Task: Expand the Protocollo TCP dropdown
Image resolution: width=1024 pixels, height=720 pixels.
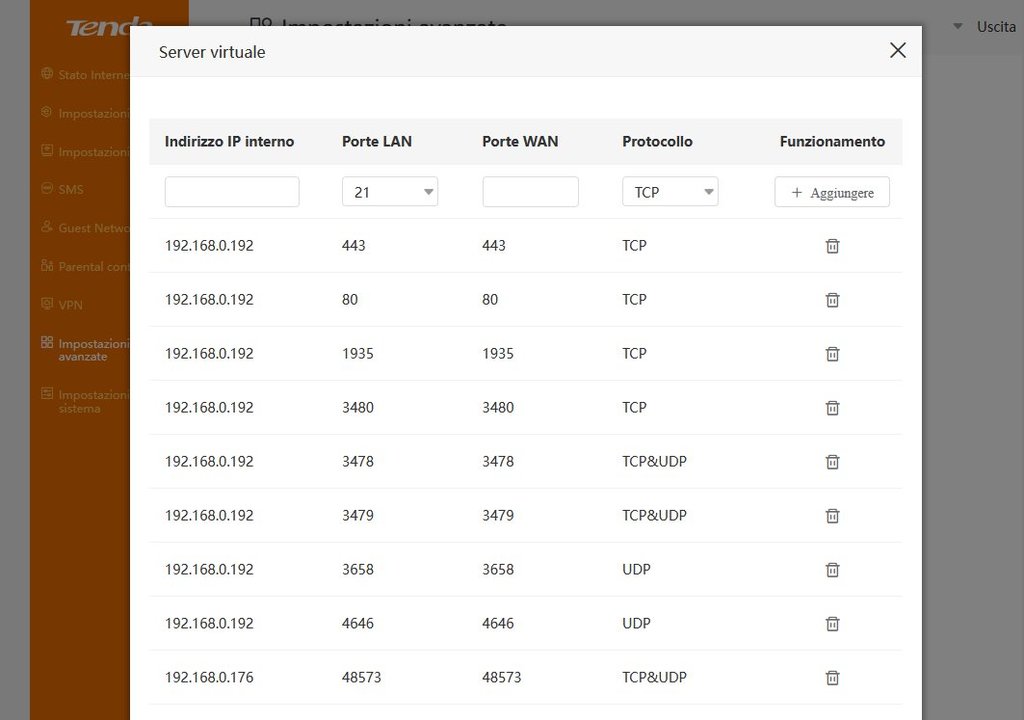Action: tap(670, 192)
